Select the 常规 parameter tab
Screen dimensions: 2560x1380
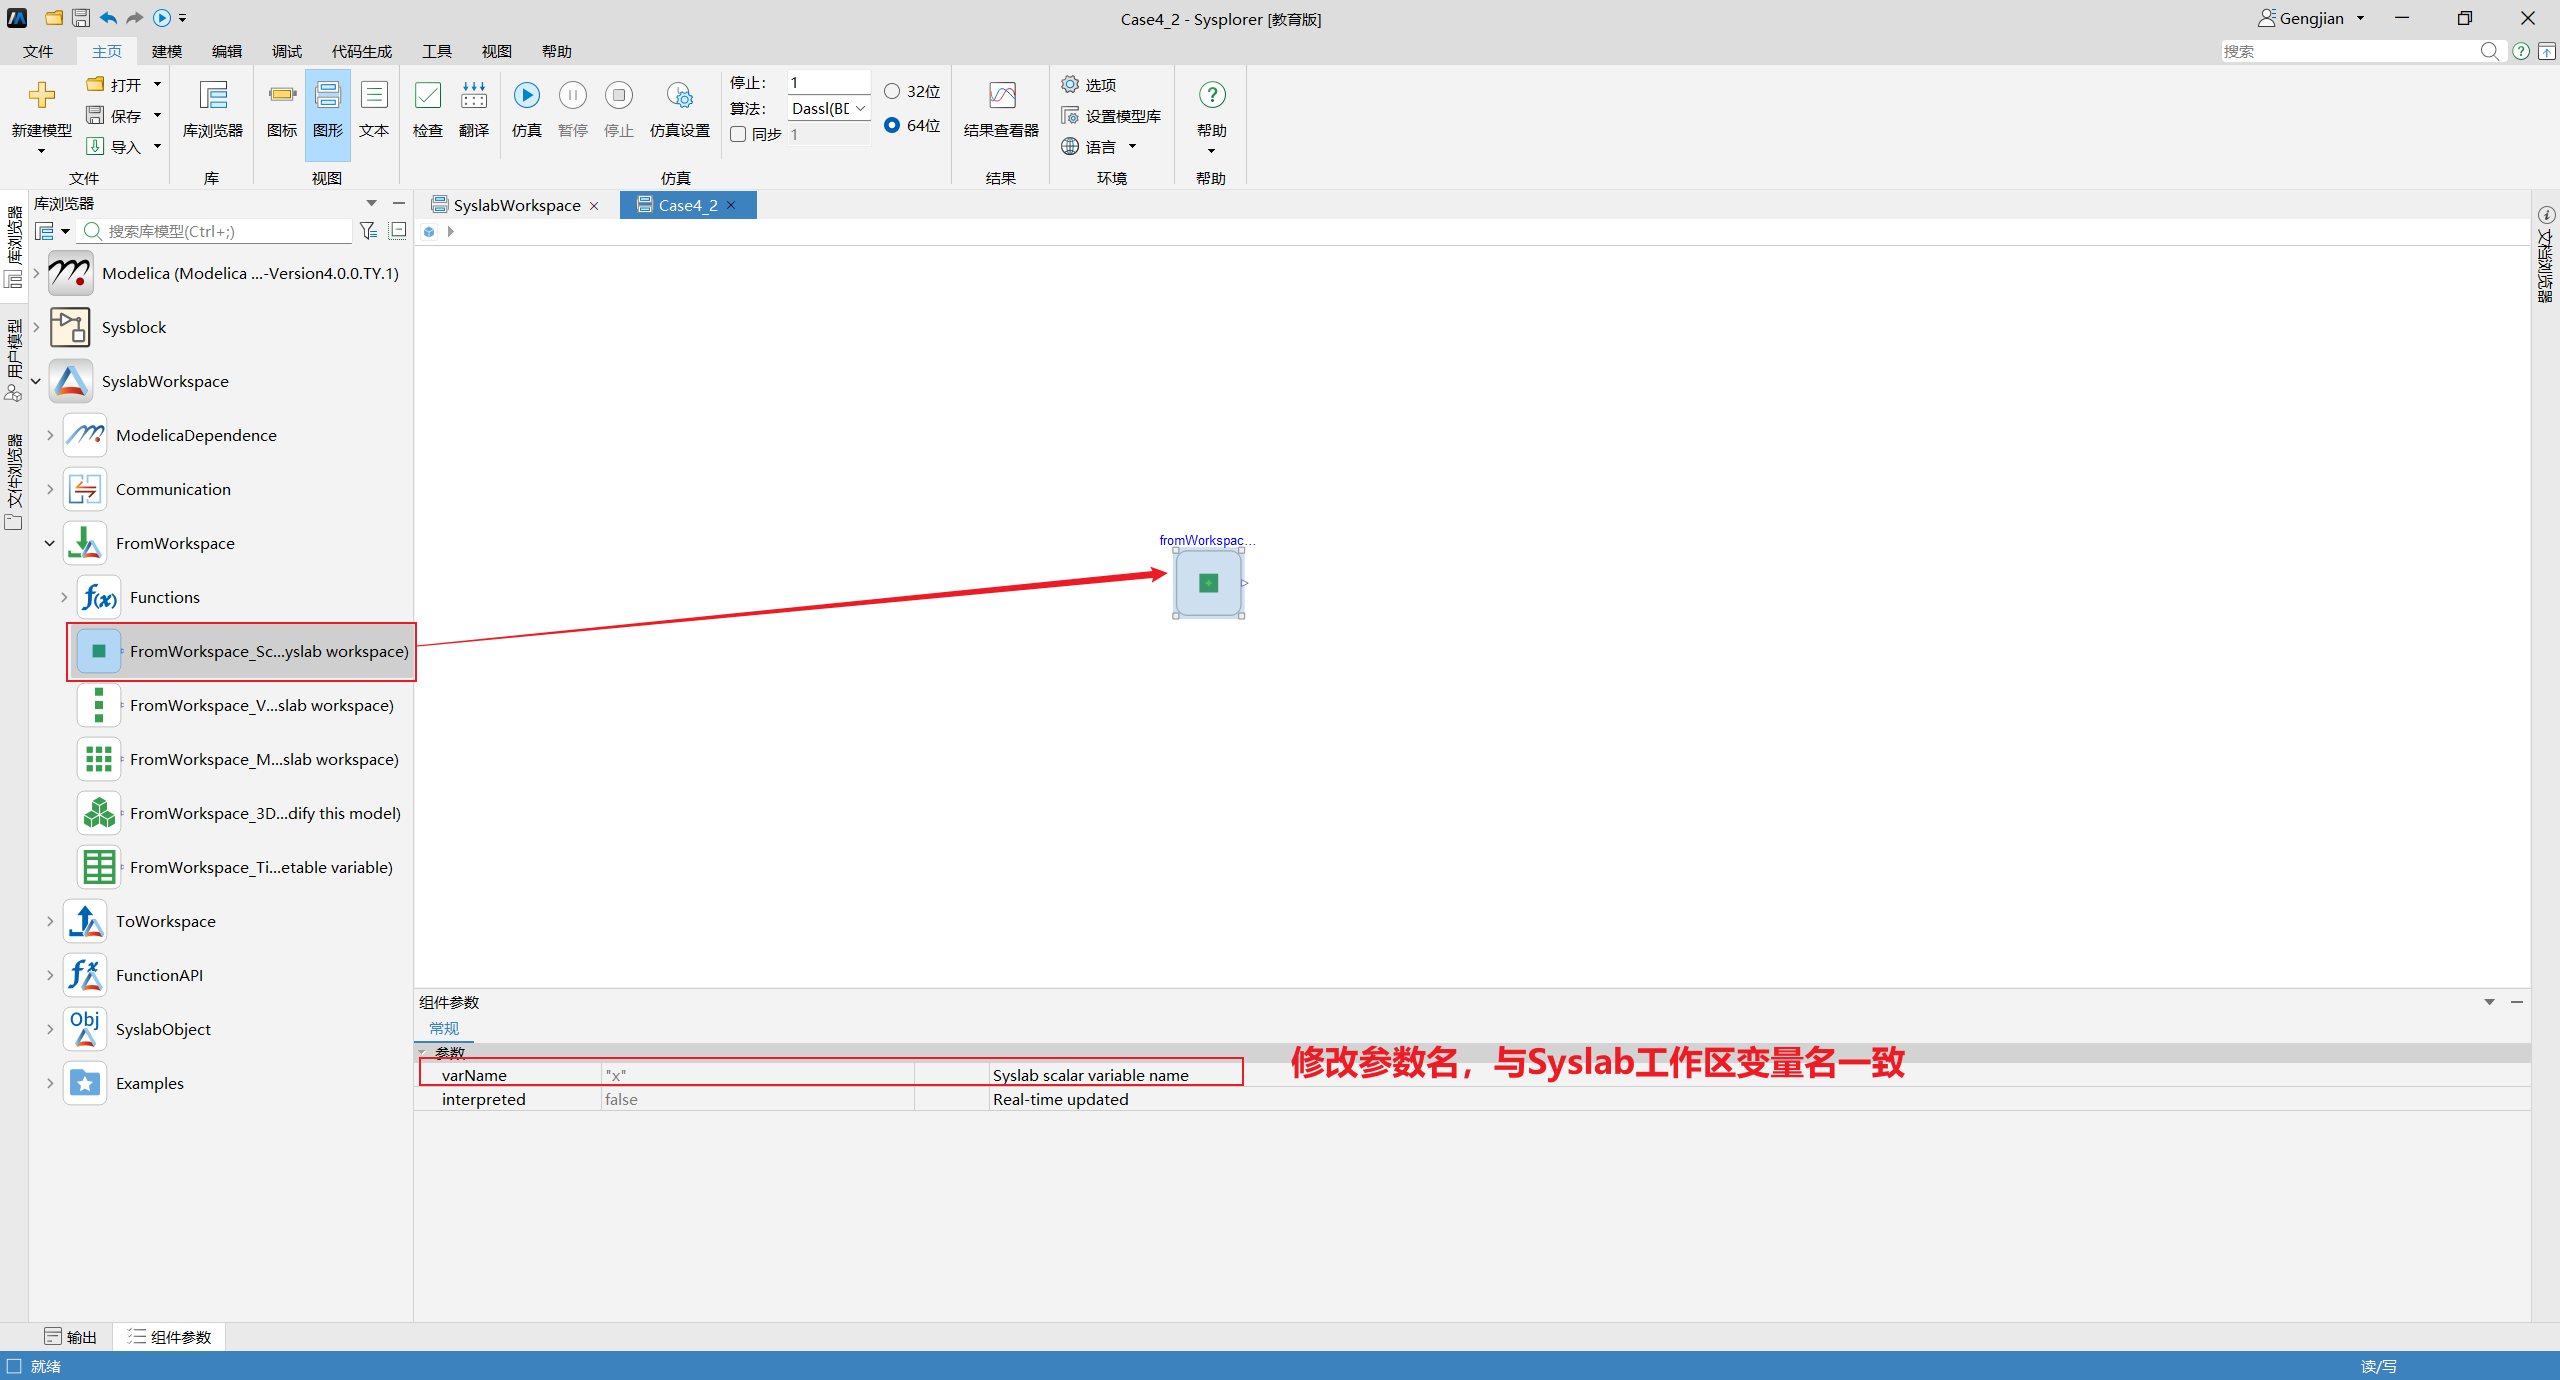tap(444, 1028)
